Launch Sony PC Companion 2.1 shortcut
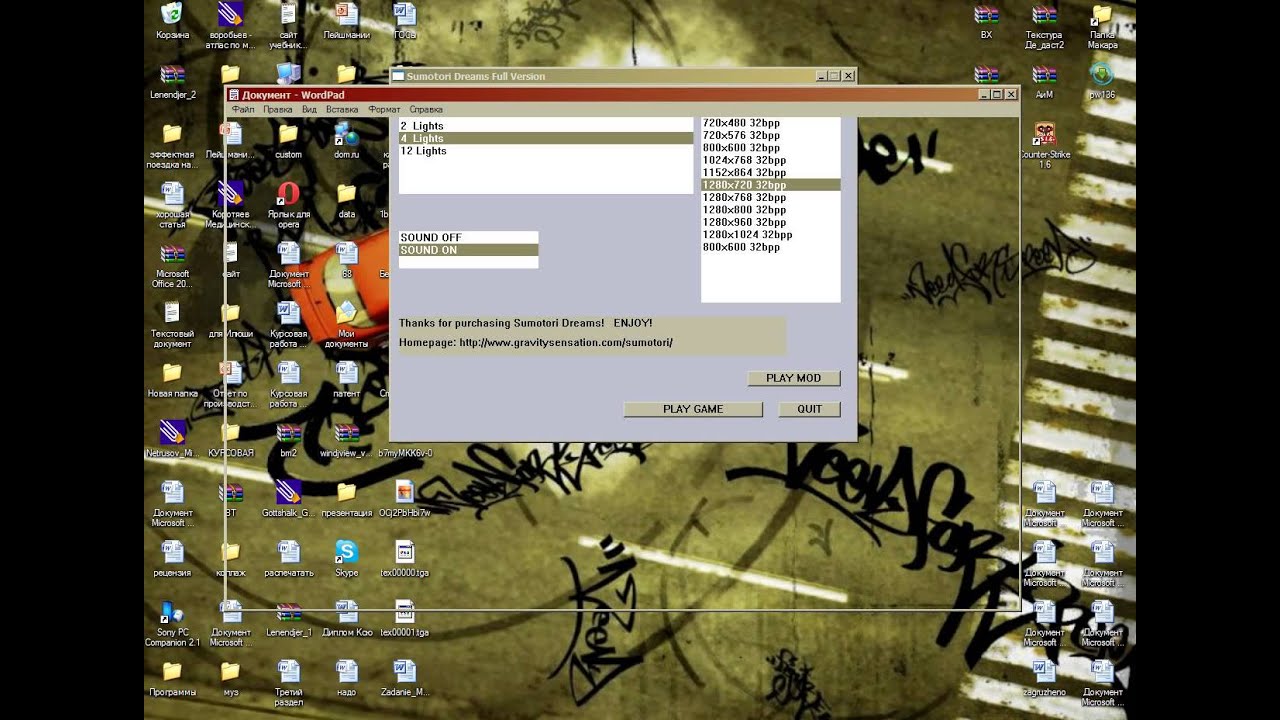 (x=172, y=612)
